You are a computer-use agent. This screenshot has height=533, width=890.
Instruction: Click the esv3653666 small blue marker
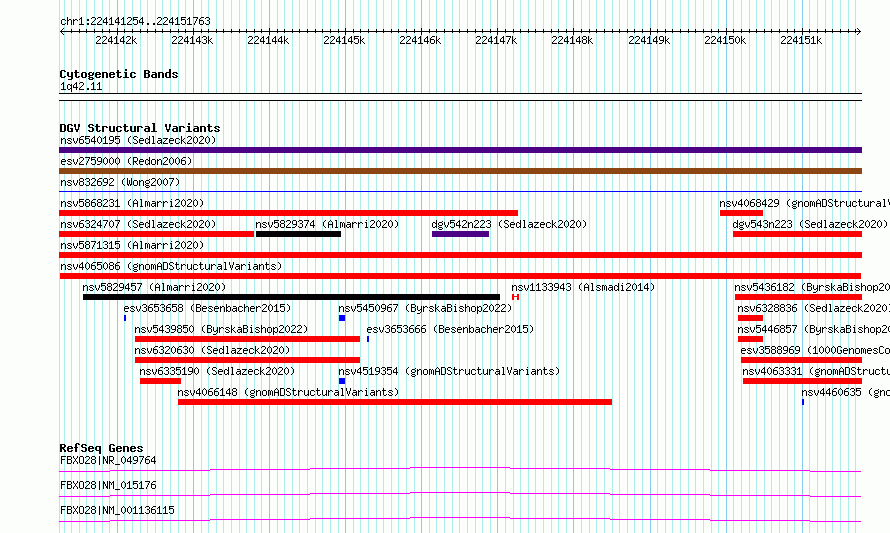click(x=368, y=339)
